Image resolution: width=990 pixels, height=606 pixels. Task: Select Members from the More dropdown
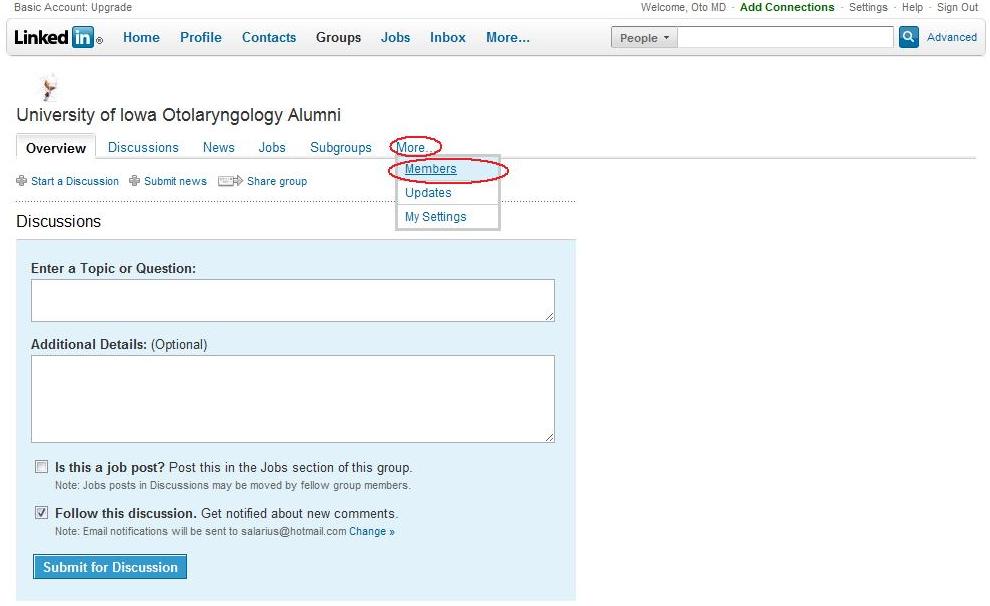pos(431,169)
